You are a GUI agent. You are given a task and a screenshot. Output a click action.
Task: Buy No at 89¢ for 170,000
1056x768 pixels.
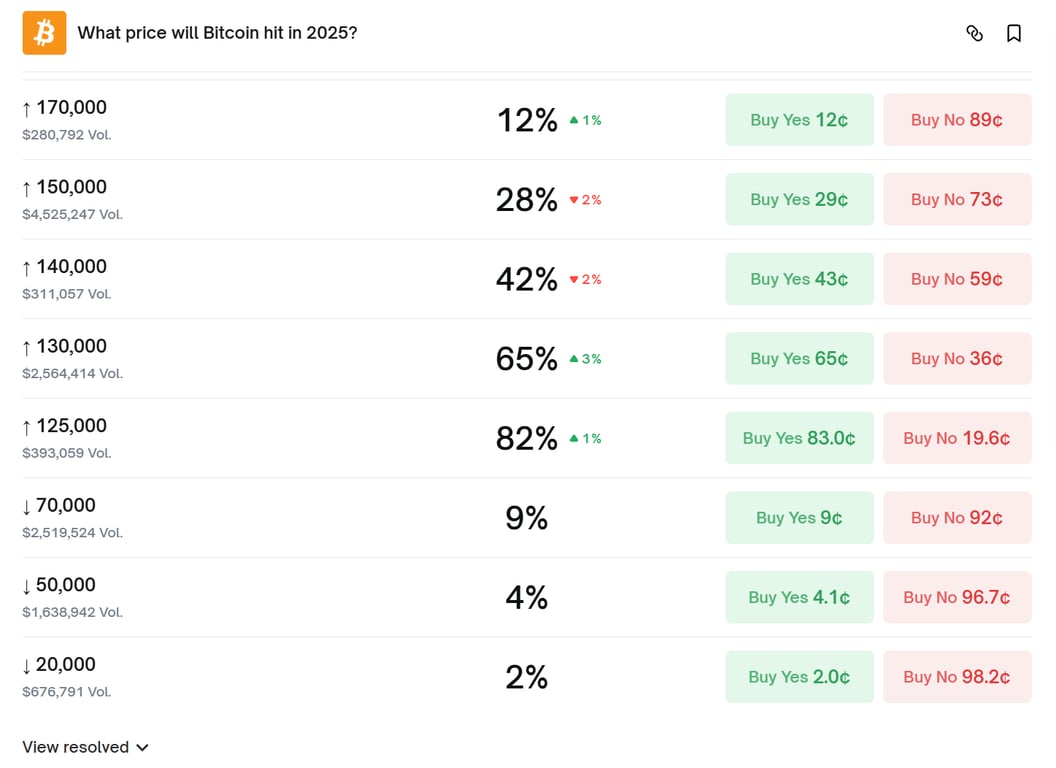(957, 119)
